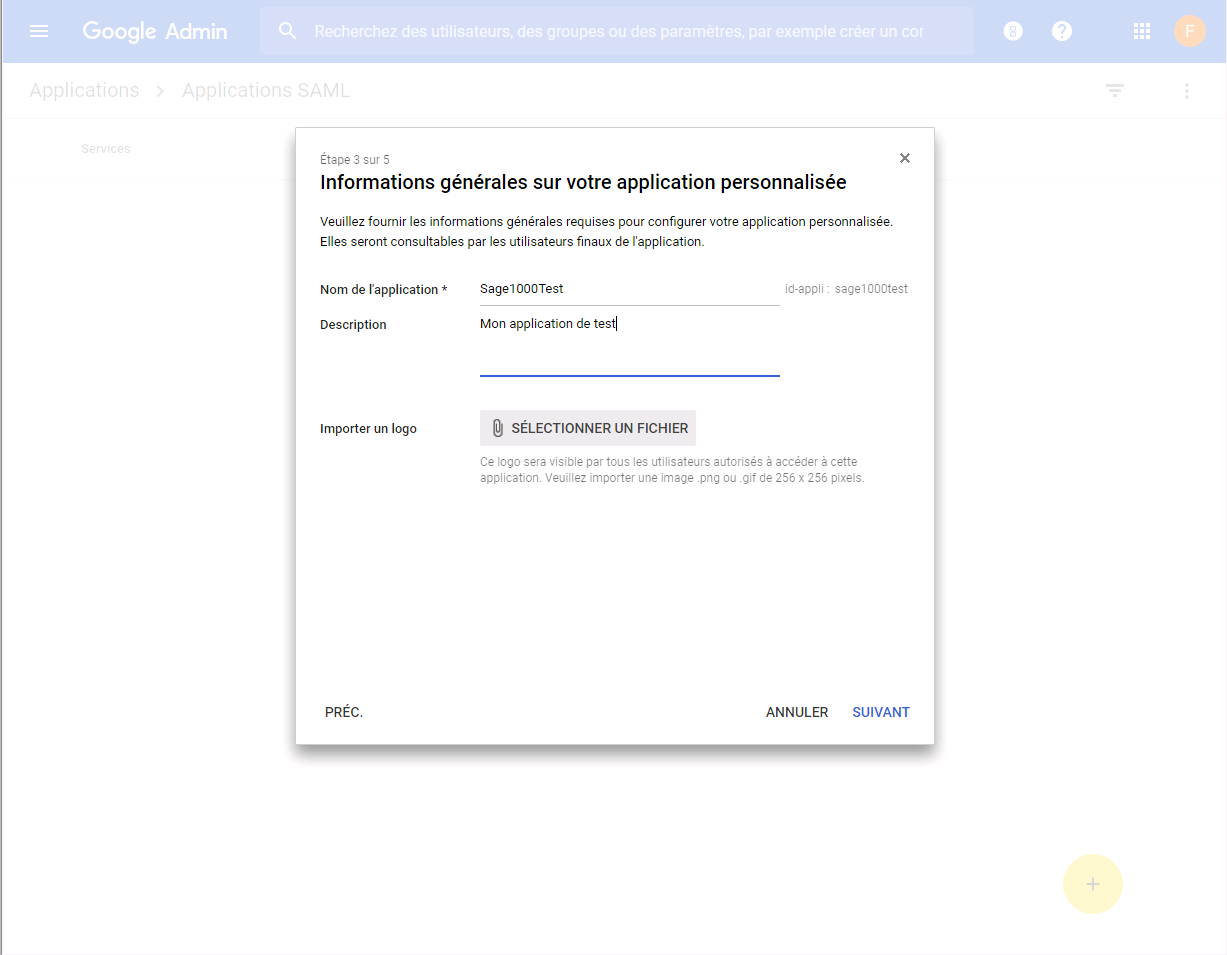Open the support assistant hourglass icon
This screenshot has height=955, width=1227.
pos(1013,31)
